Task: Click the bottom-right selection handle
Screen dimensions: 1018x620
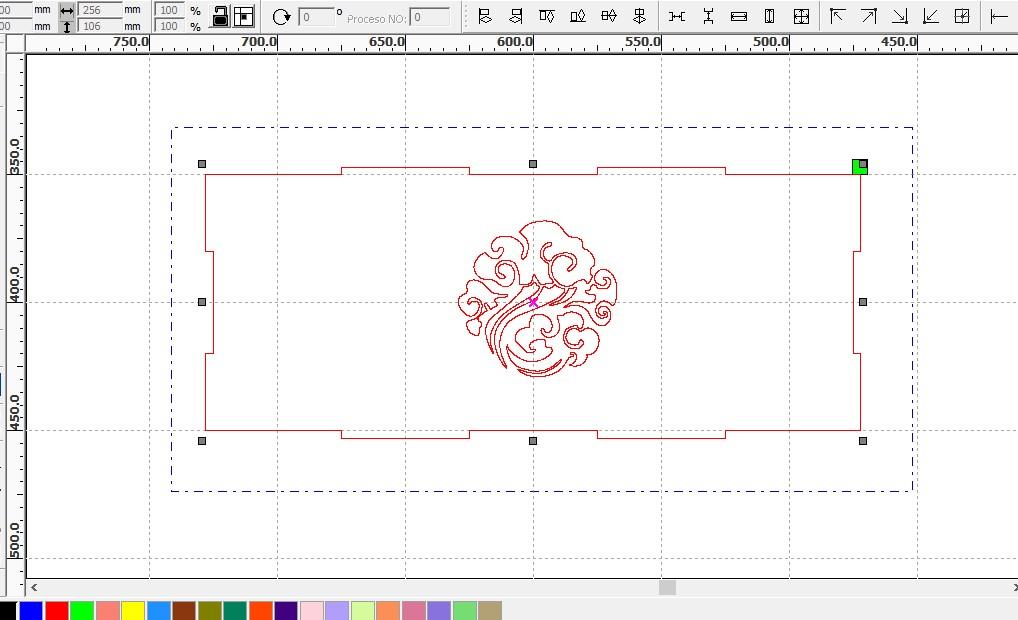Action: tap(863, 441)
